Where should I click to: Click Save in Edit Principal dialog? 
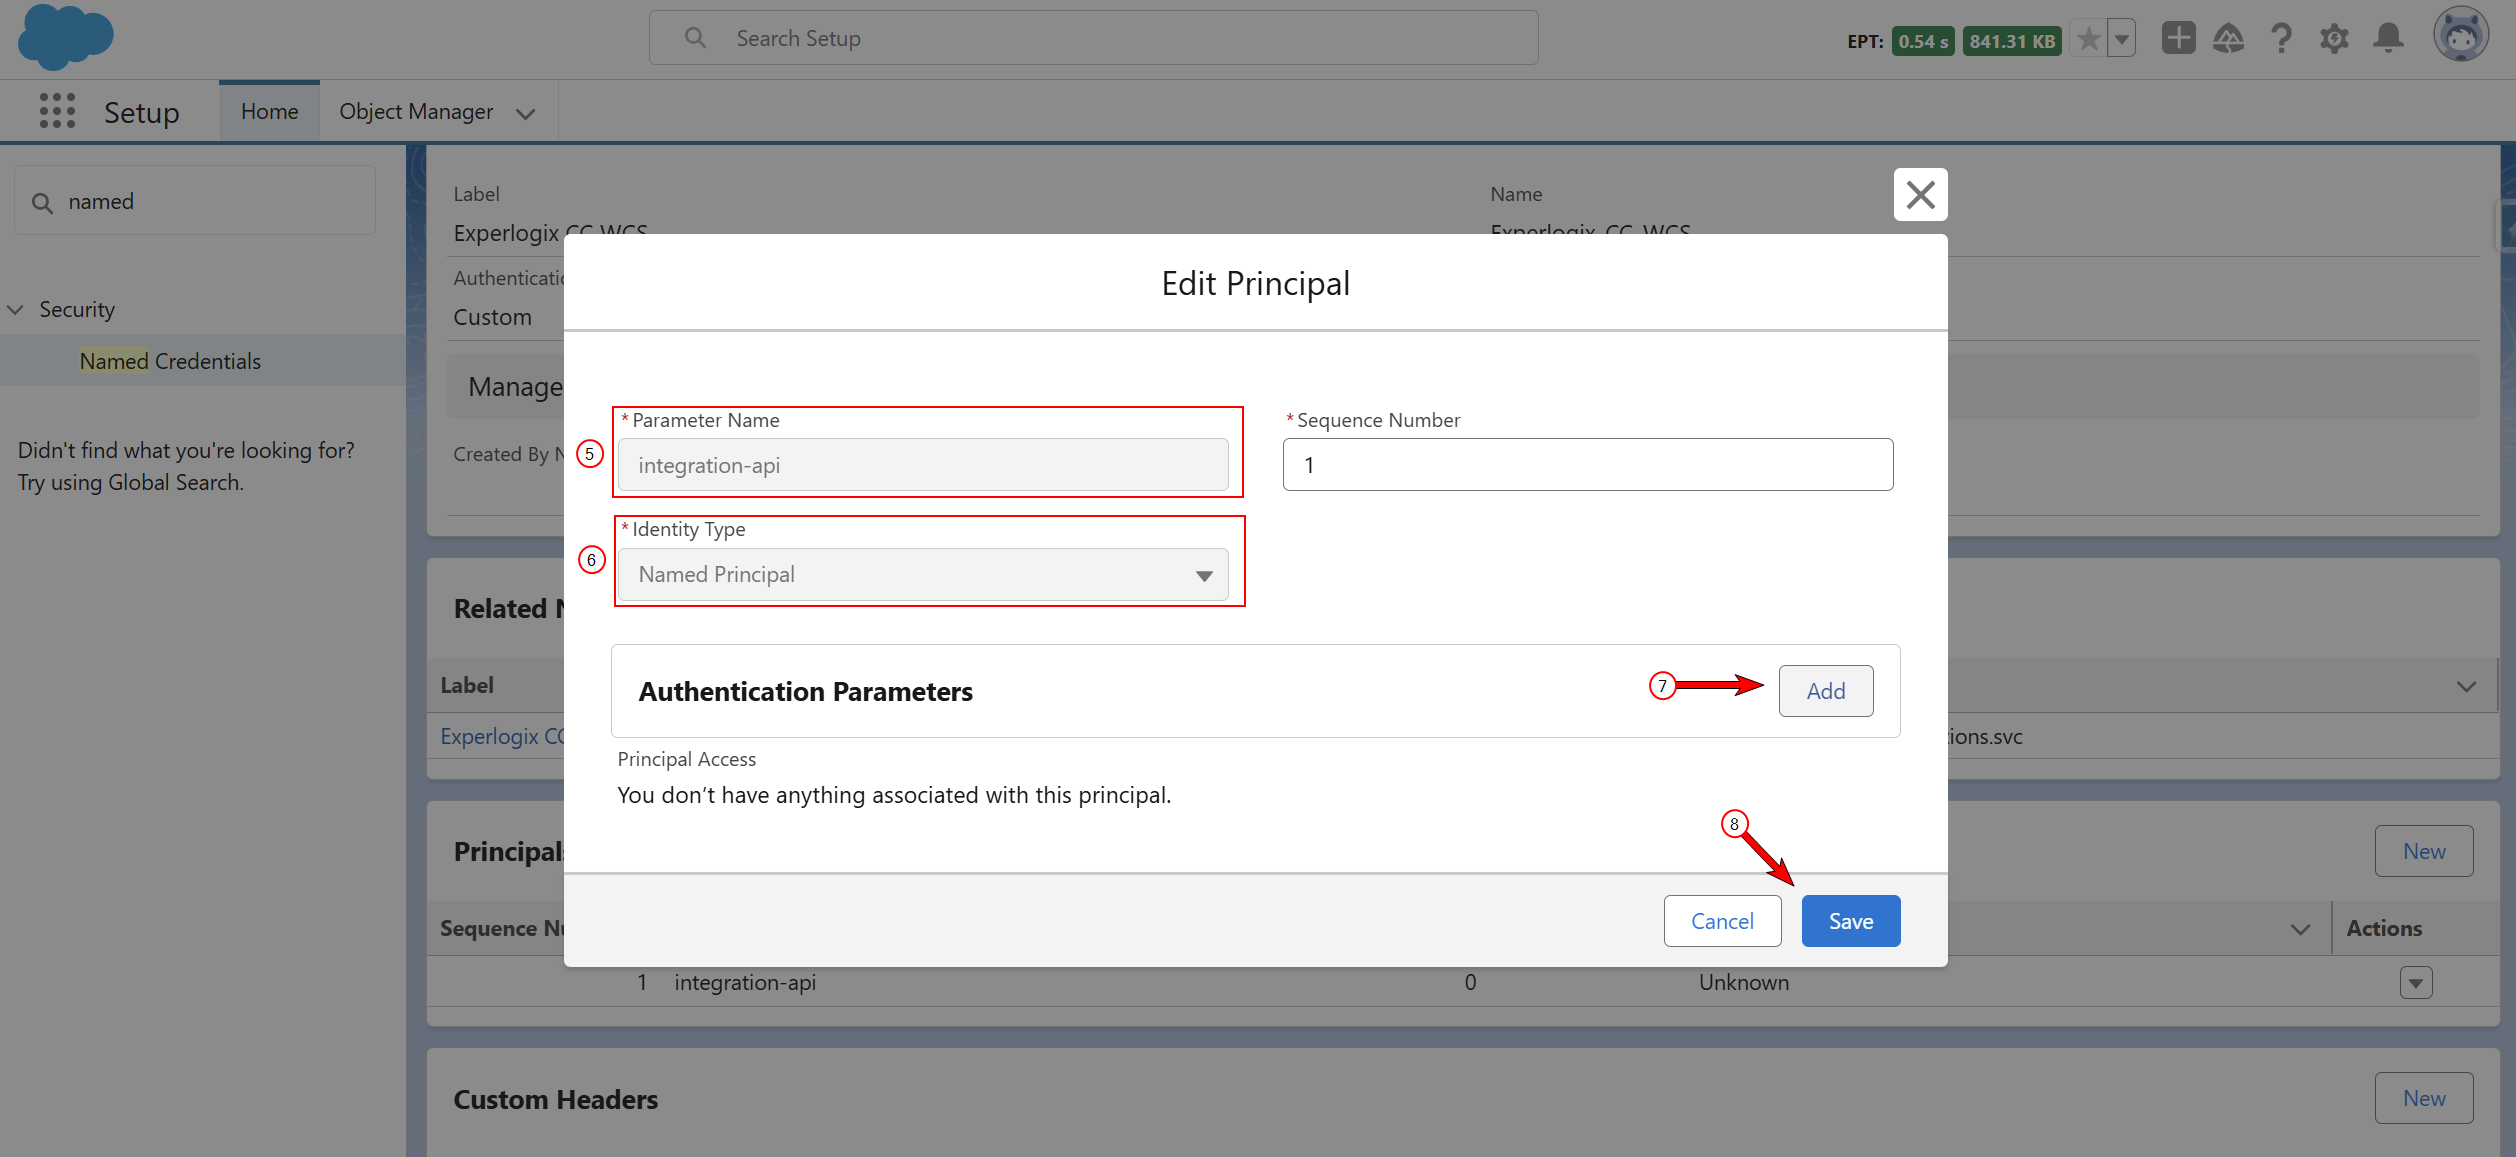coord(1851,921)
